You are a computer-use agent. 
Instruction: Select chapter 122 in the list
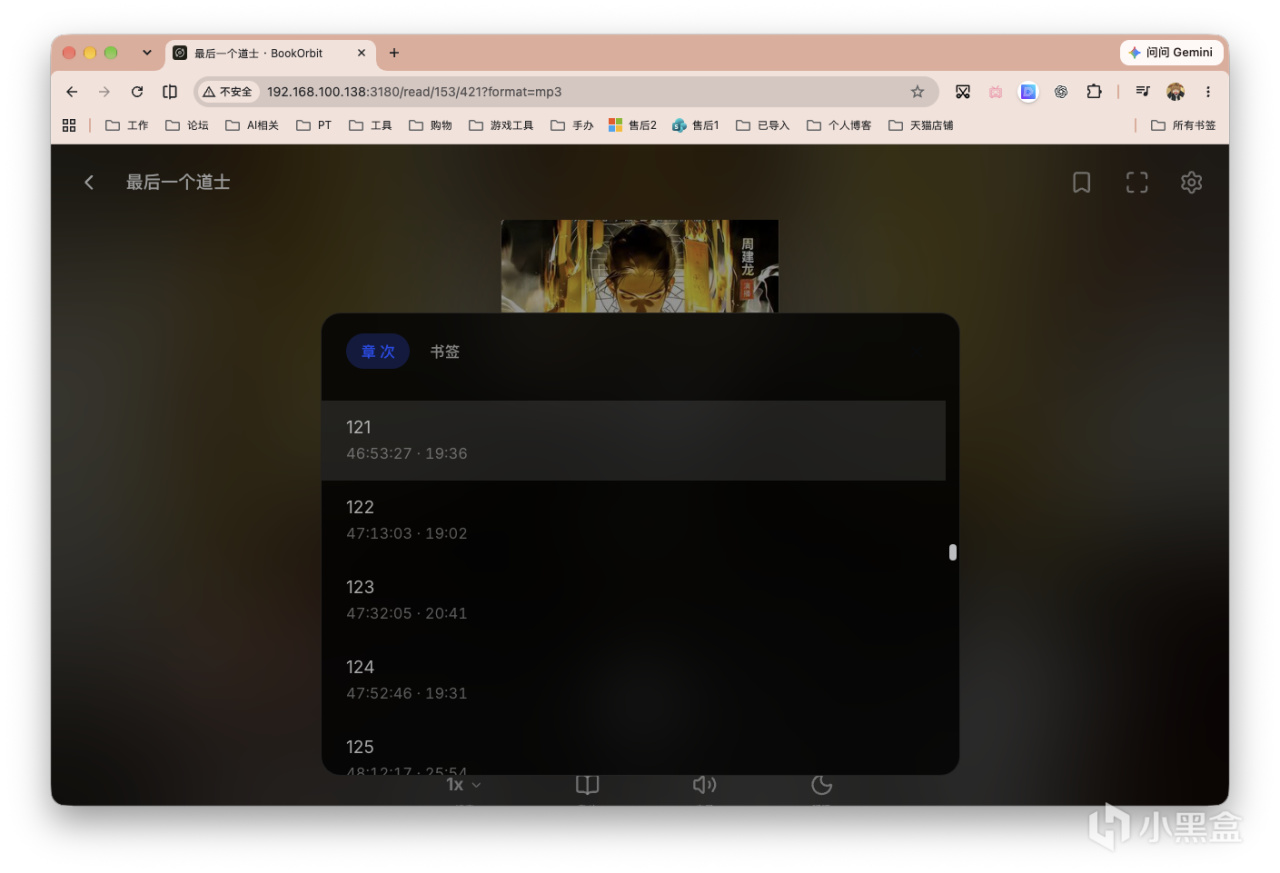[633, 520]
